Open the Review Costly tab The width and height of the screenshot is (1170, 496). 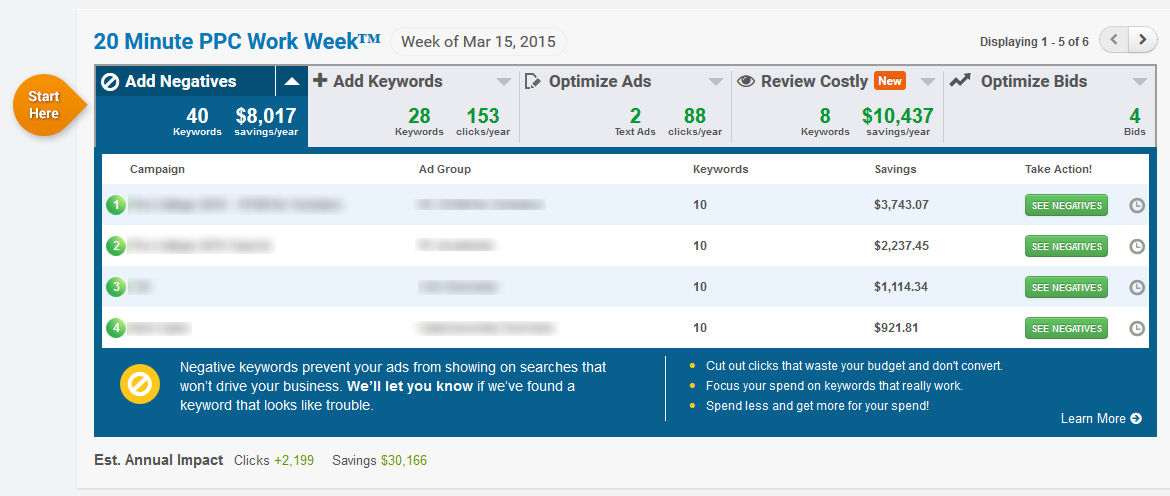coord(813,82)
